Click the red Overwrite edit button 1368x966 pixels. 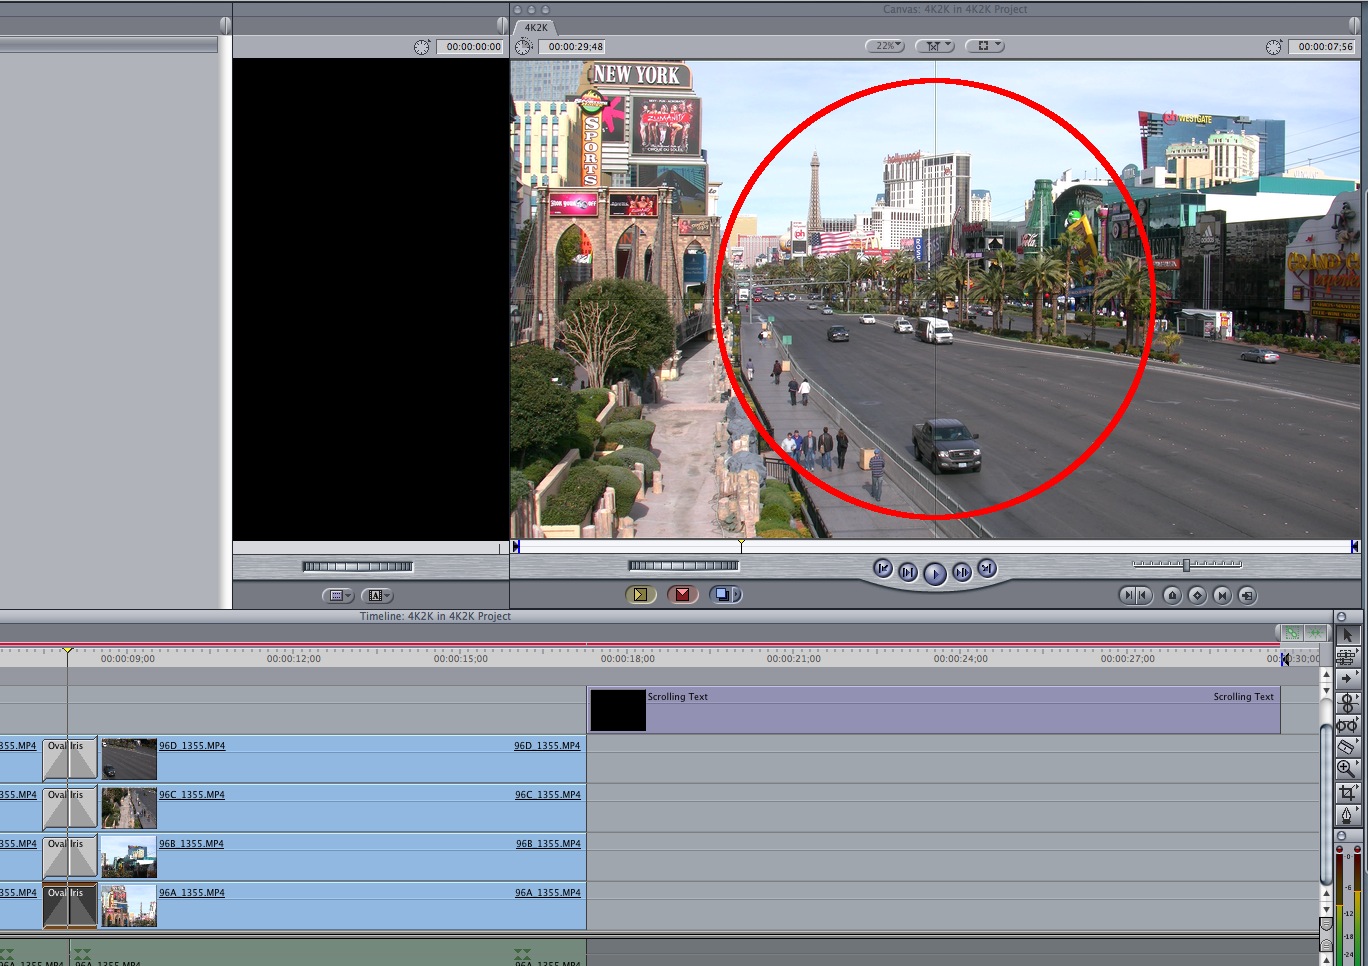click(x=682, y=595)
